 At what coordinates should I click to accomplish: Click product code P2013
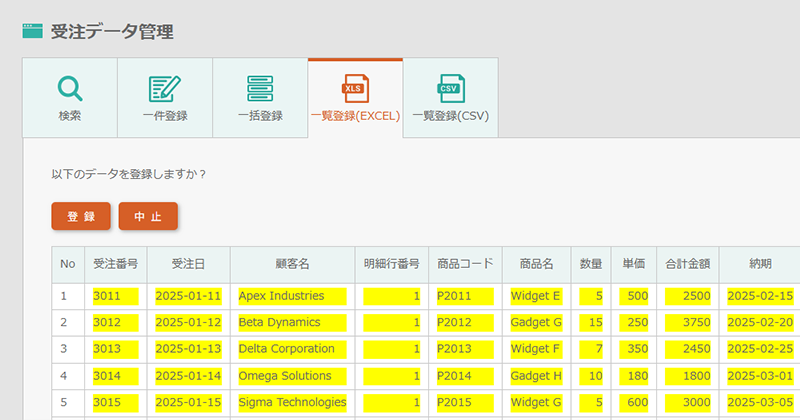point(465,349)
